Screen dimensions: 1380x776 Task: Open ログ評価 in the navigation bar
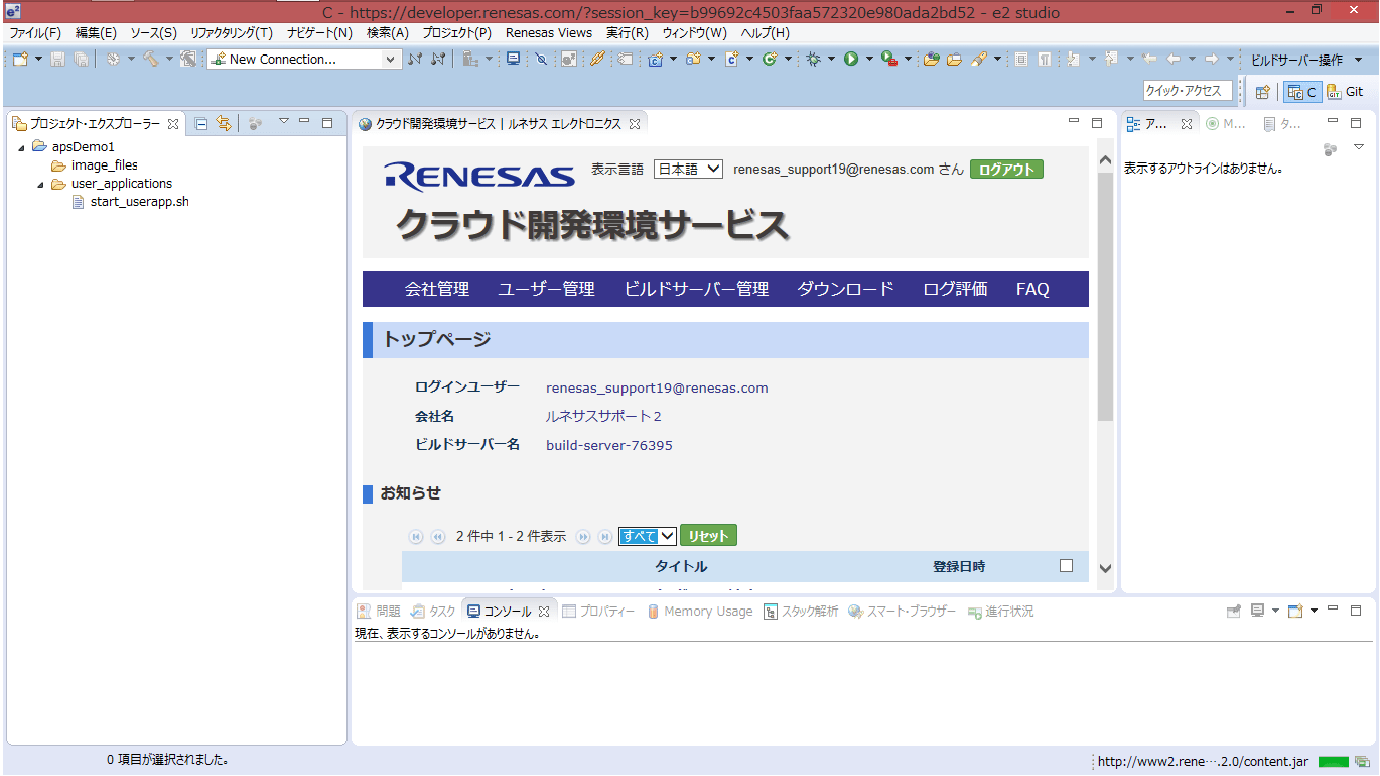(x=956, y=289)
